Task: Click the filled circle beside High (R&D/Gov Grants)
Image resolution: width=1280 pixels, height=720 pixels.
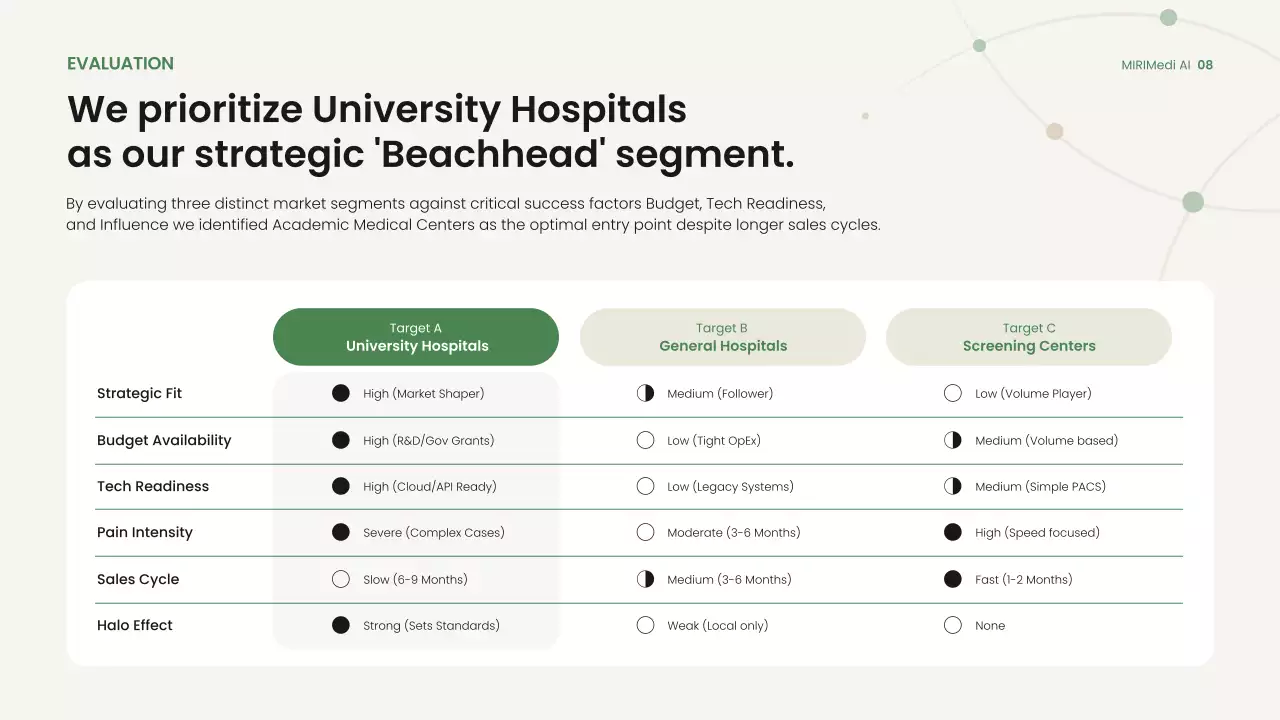Action: 341,440
